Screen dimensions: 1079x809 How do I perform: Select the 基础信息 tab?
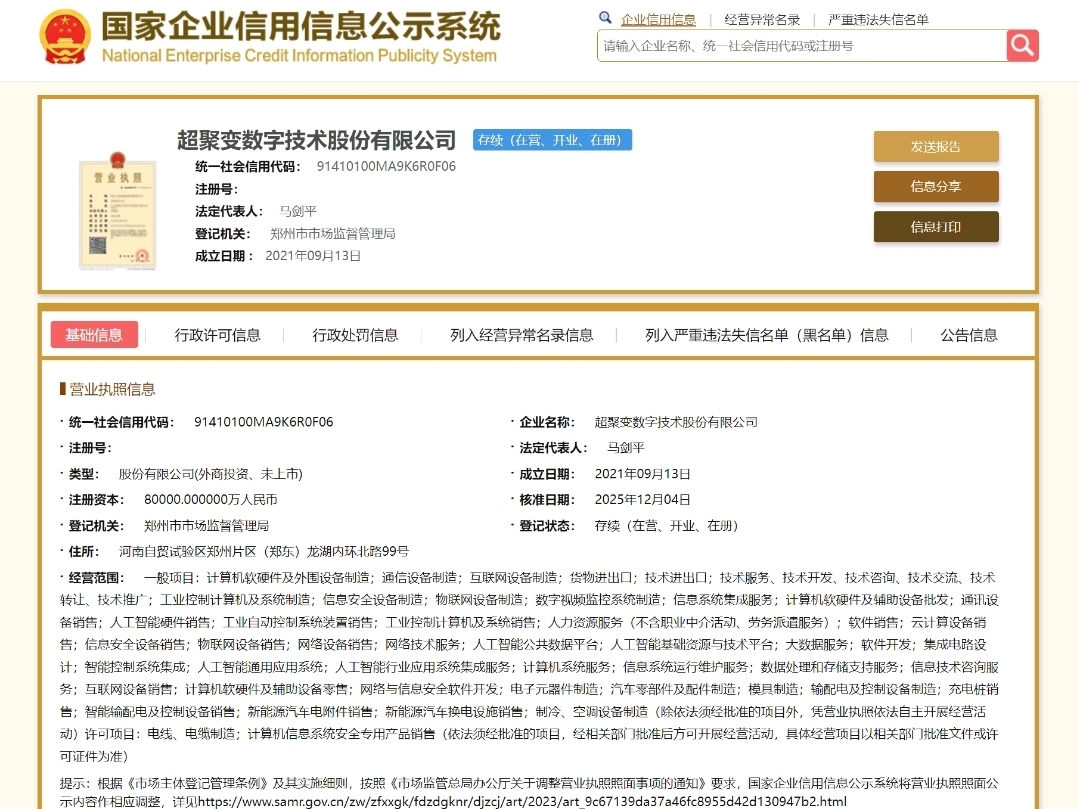[94, 335]
